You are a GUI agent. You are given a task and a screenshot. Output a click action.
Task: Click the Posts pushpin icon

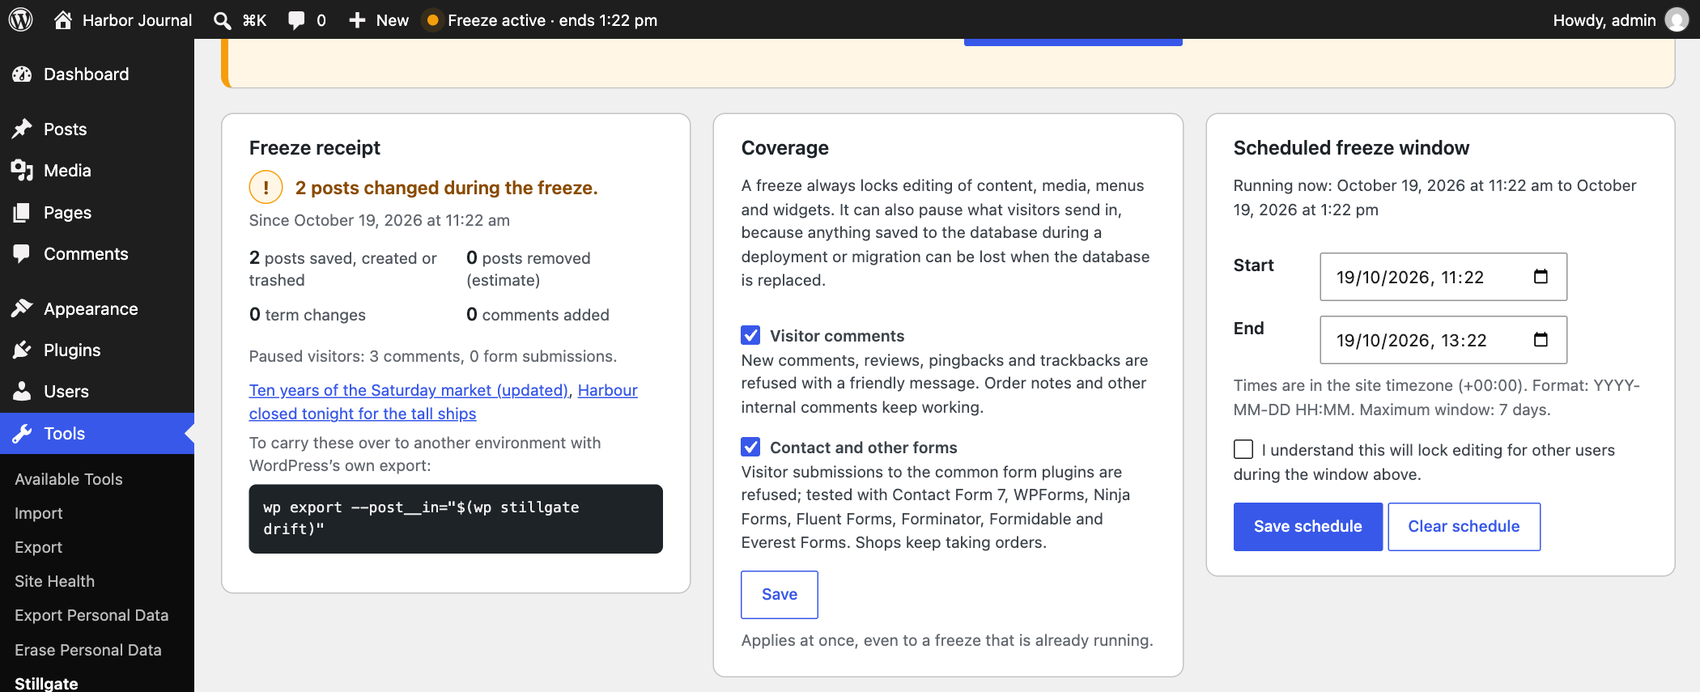coord(22,129)
